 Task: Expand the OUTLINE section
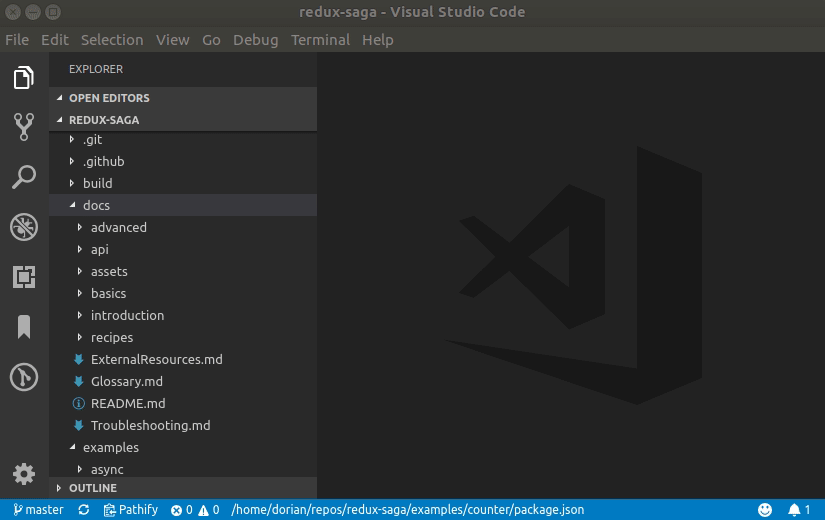(x=183, y=488)
